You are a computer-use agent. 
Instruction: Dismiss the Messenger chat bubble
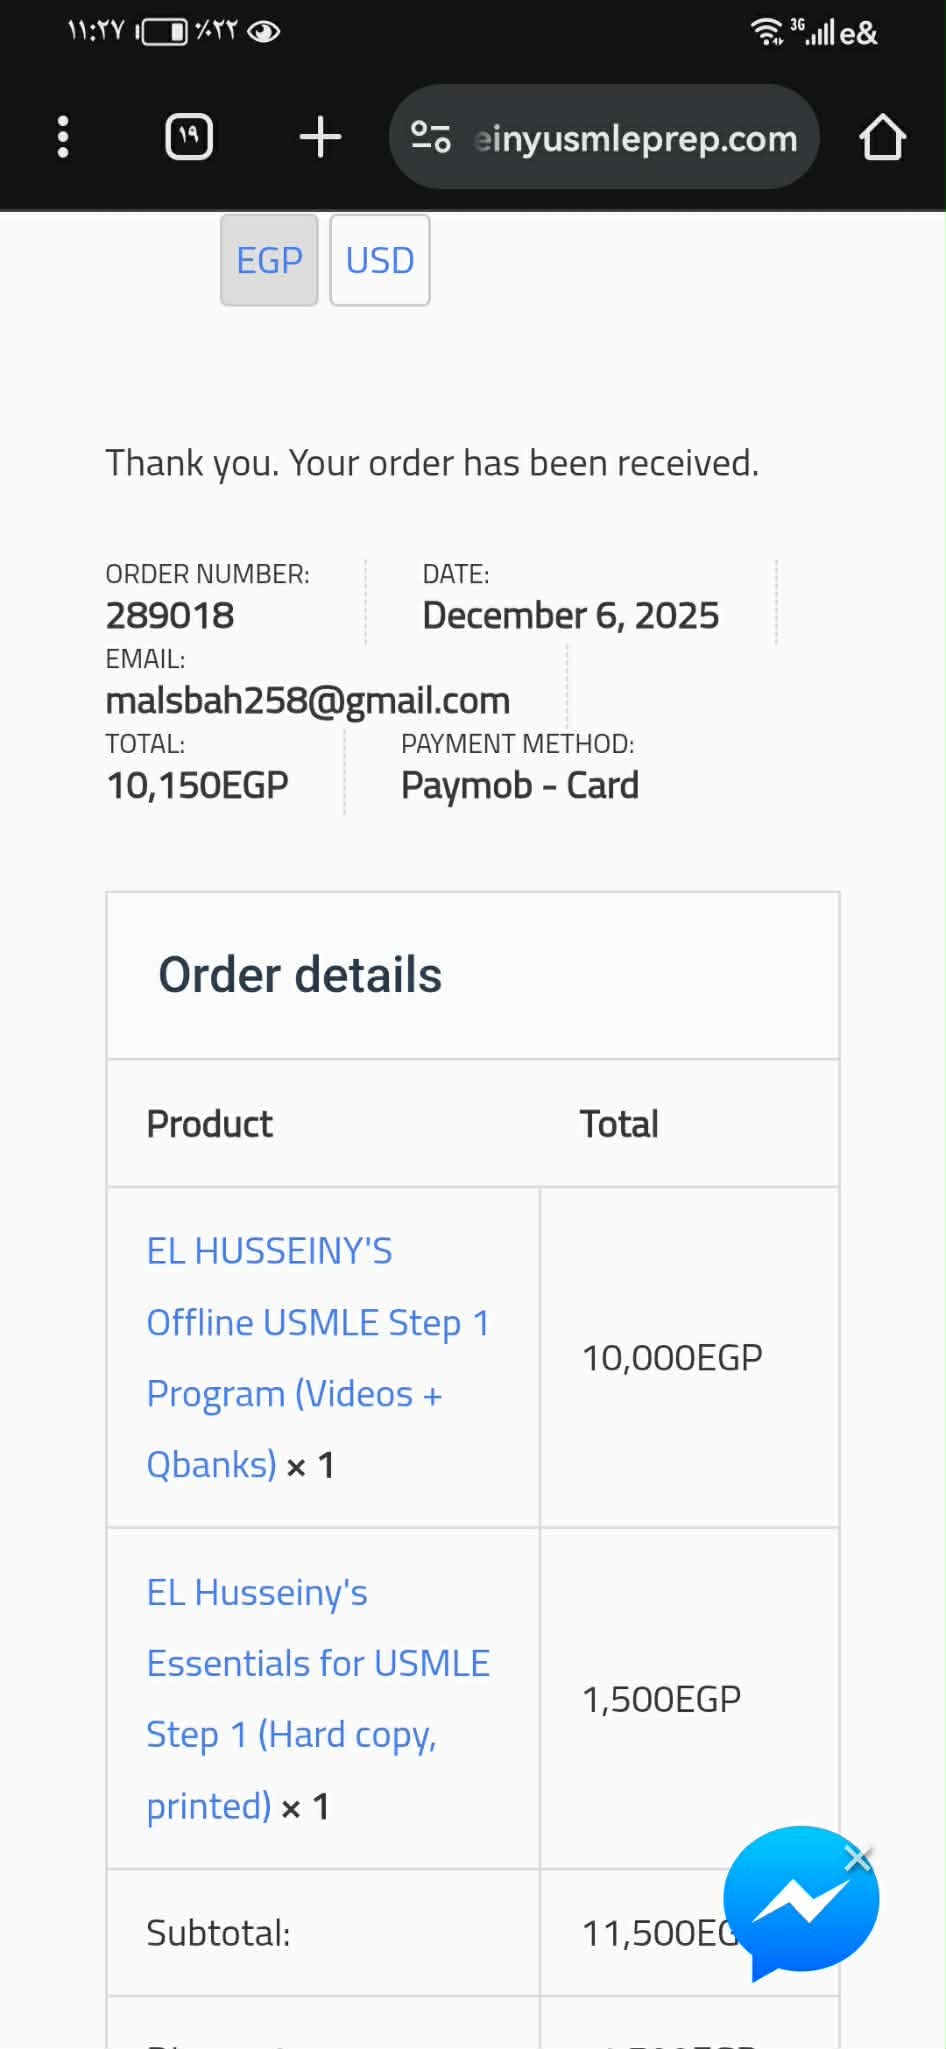858,1858
